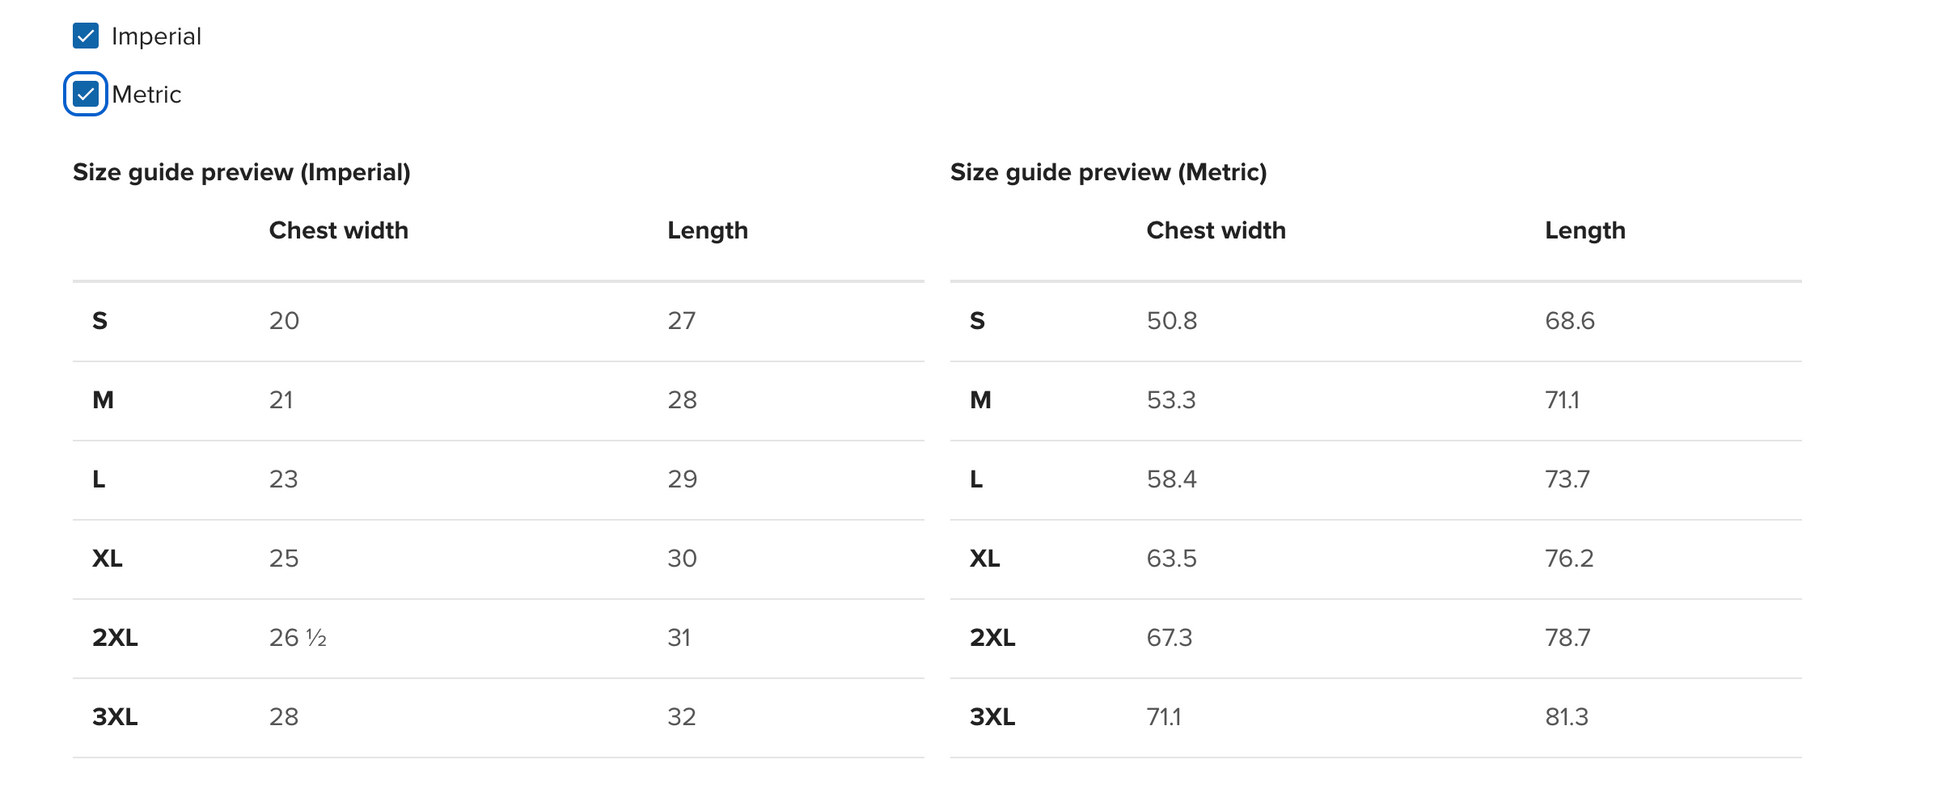Screen dimensions: 1946x806
Task: Click the Imperial size guide preview heading
Action: coord(241,172)
